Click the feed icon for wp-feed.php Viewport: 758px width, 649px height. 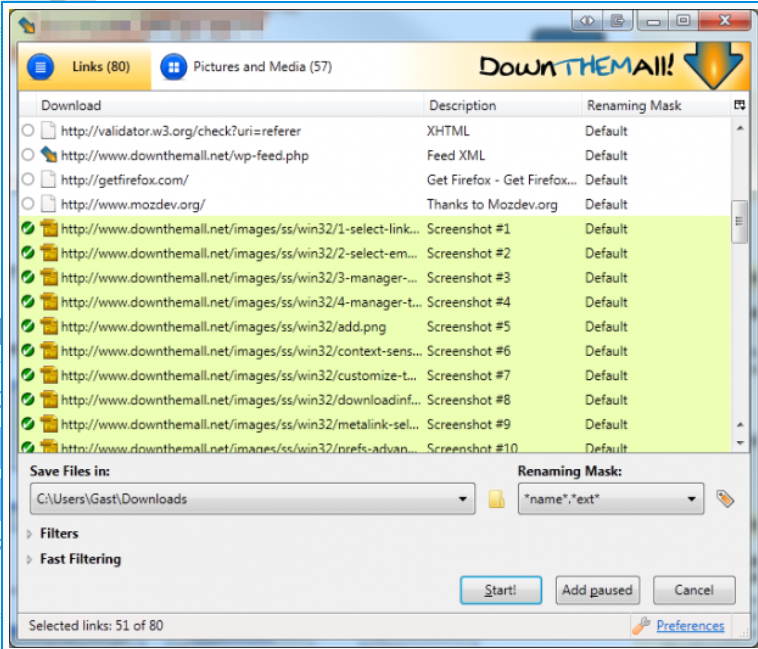(48, 155)
